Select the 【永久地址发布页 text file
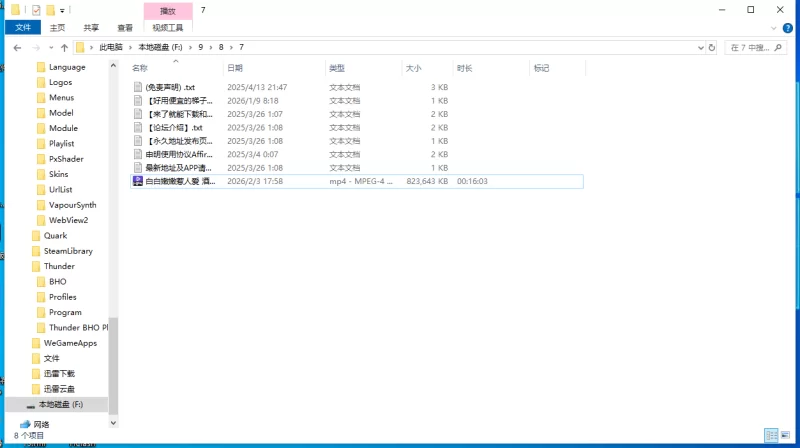Image resolution: width=800 pixels, height=448 pixels. [x=179, y=141]
